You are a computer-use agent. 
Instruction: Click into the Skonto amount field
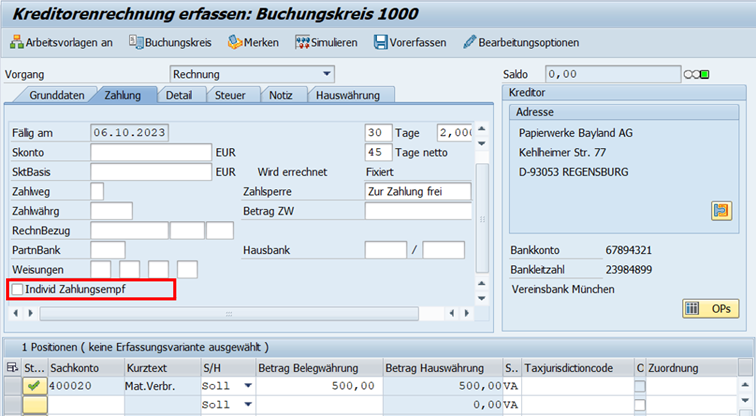tap(150, 152)
